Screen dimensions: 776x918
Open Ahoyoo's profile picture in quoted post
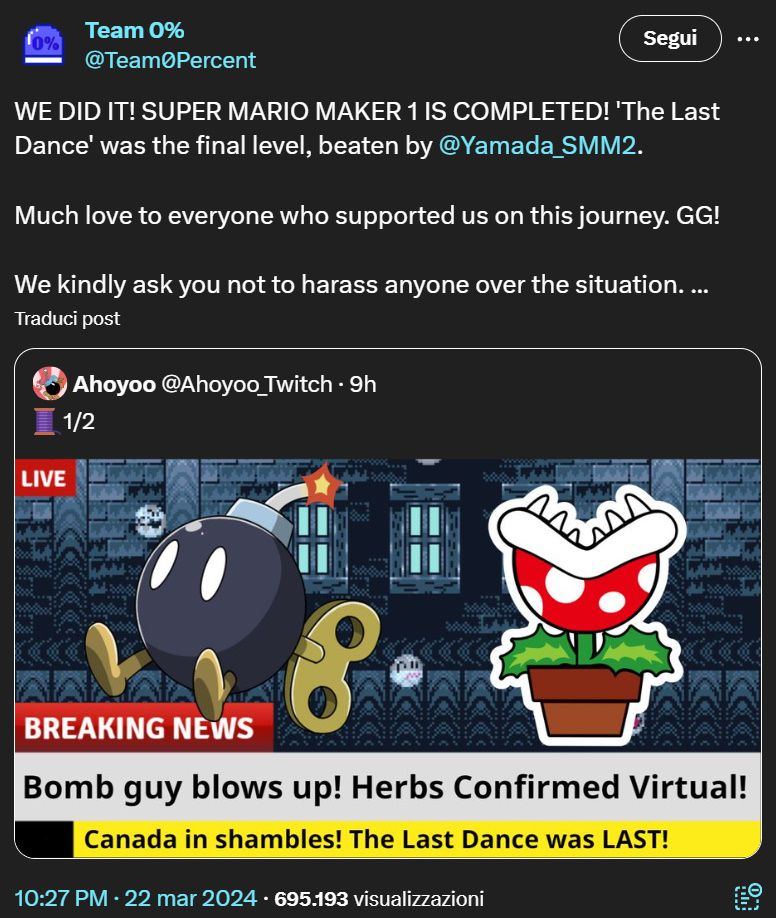(x=50, y=383)
